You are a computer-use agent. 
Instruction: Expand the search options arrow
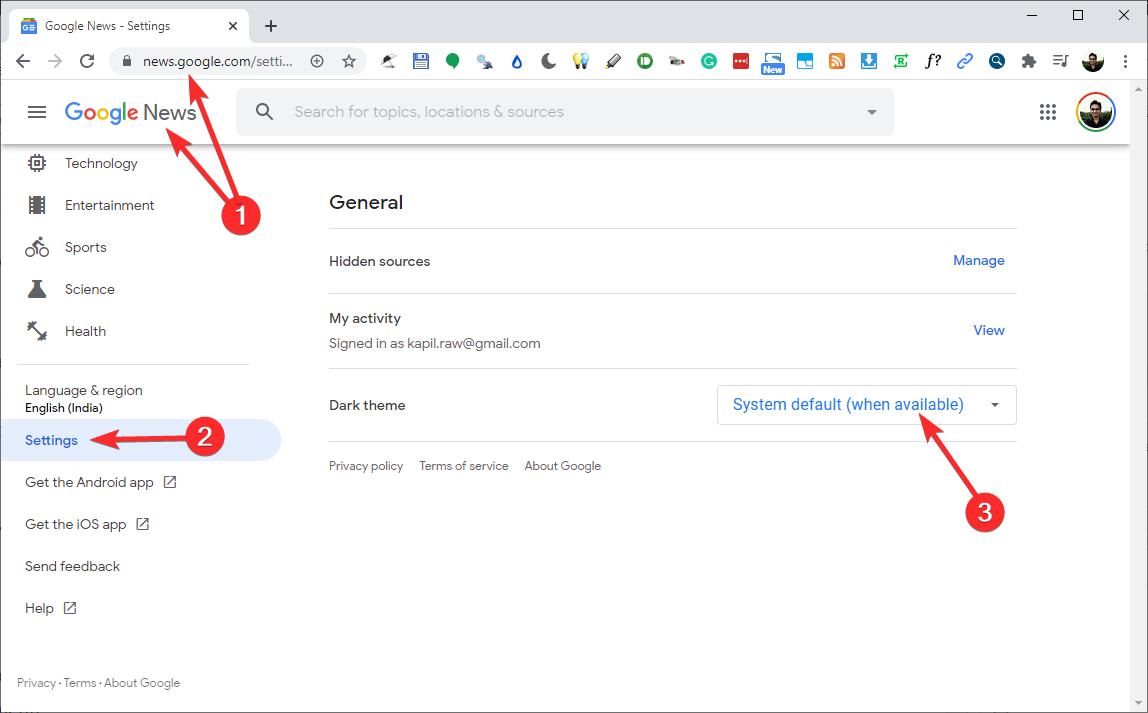tap(871, 112)
